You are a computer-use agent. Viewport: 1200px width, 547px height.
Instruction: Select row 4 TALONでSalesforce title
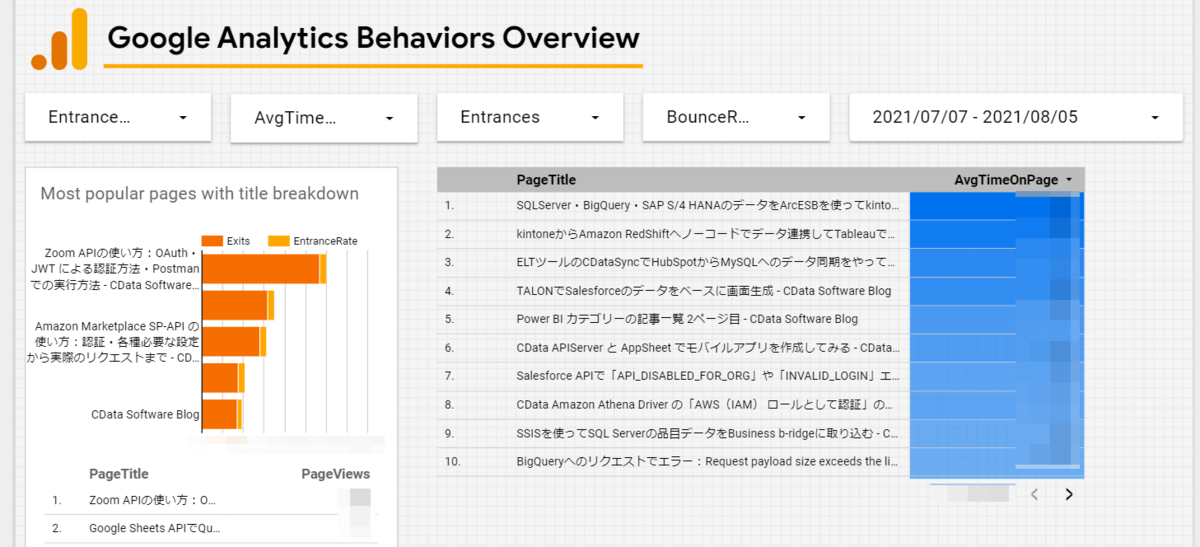click(704, 291)
